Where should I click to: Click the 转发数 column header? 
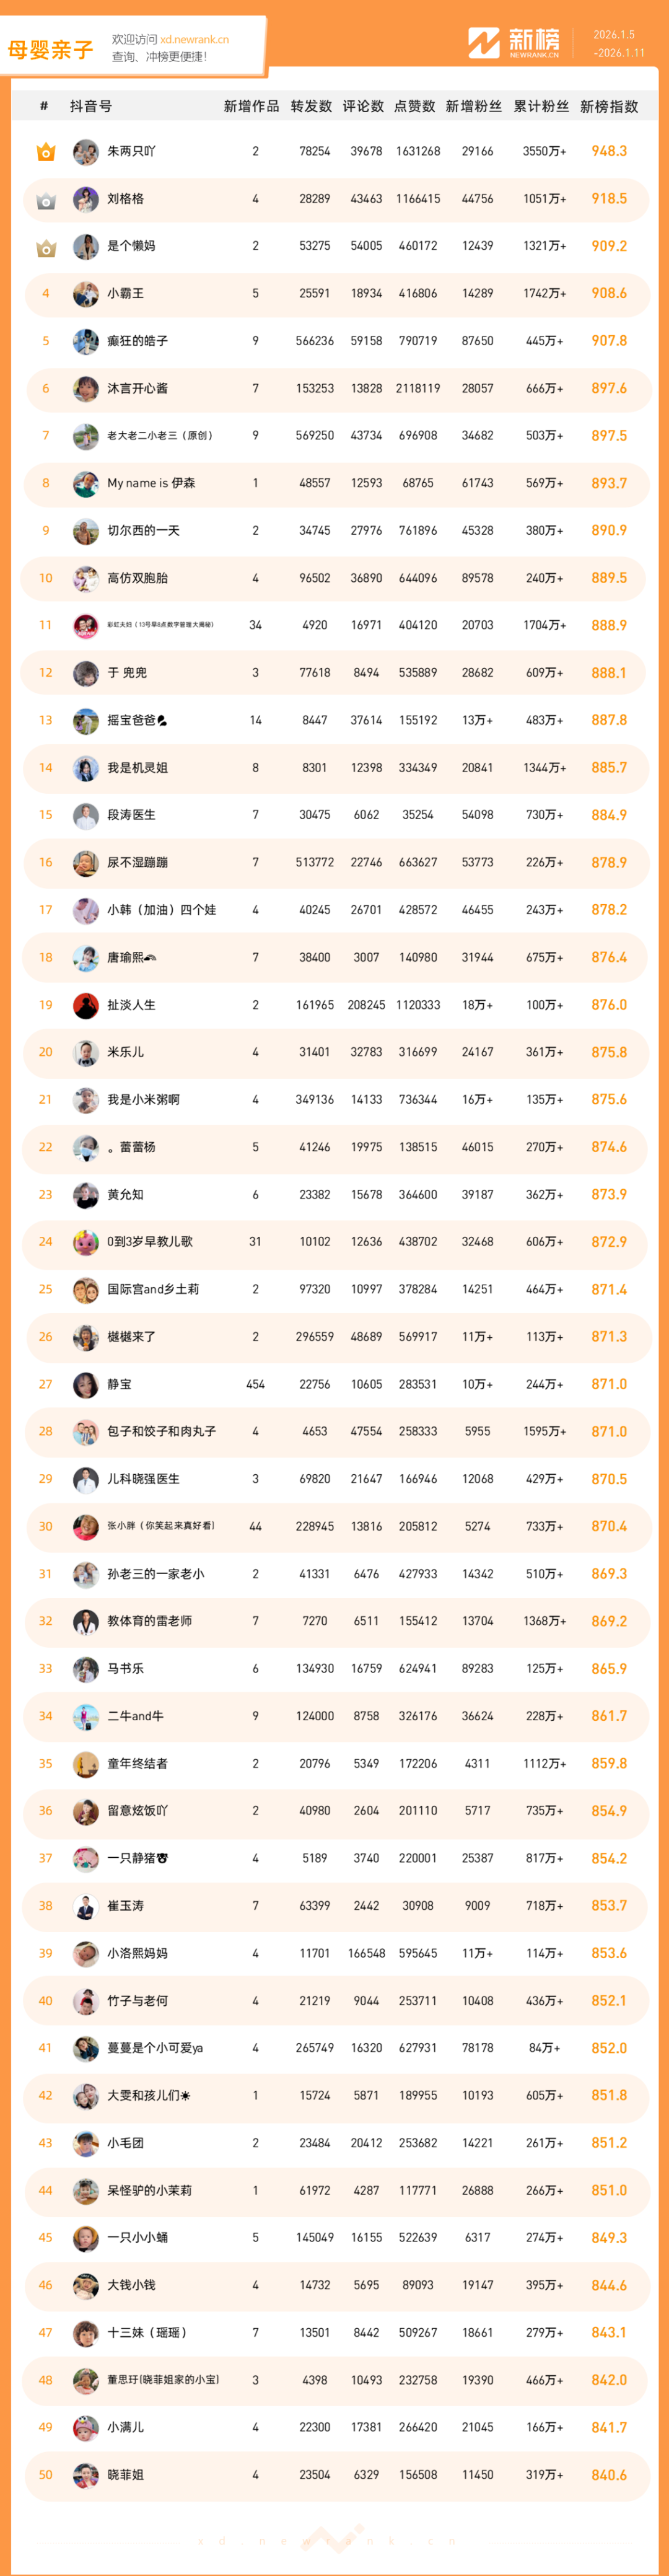pos(311,107)
